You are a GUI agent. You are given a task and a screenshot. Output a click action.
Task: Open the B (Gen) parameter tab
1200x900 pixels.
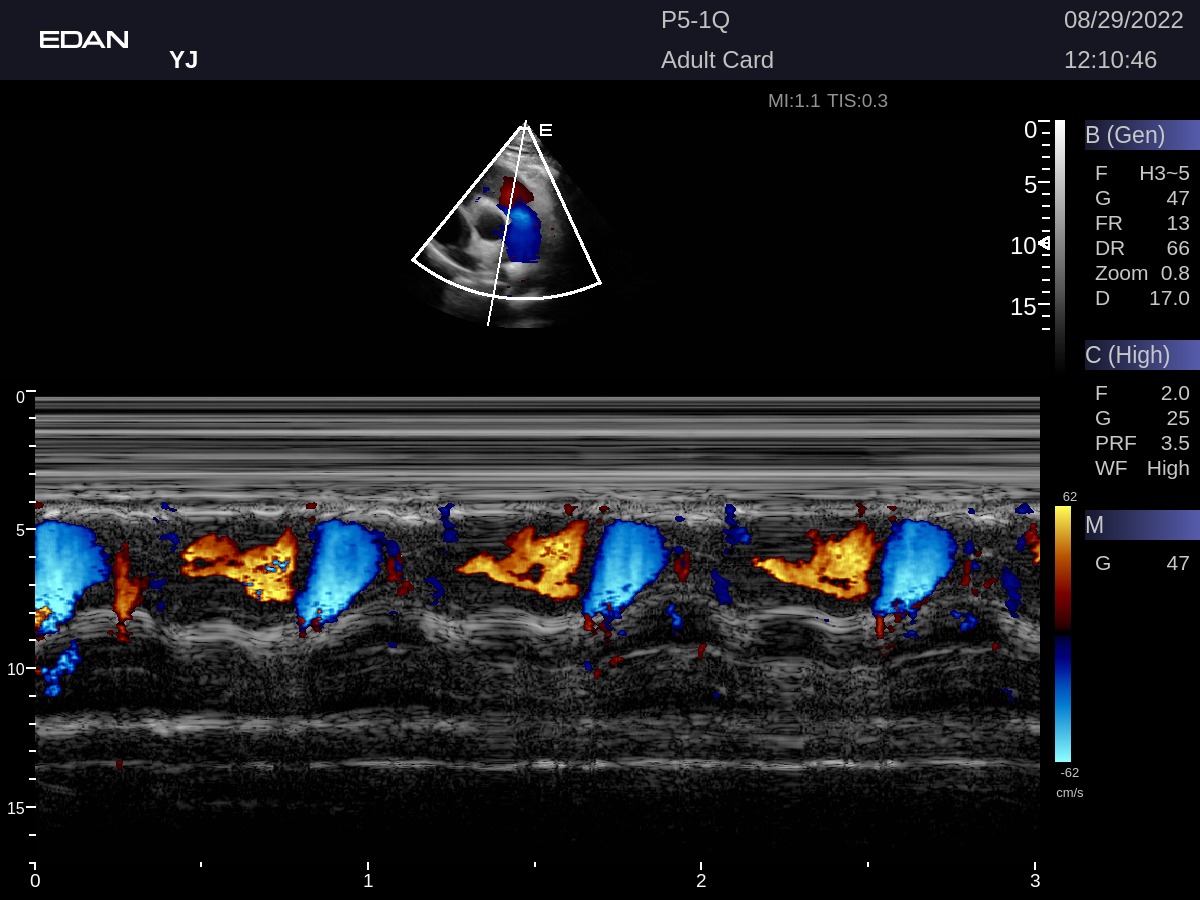click(x=1141, y=135)
